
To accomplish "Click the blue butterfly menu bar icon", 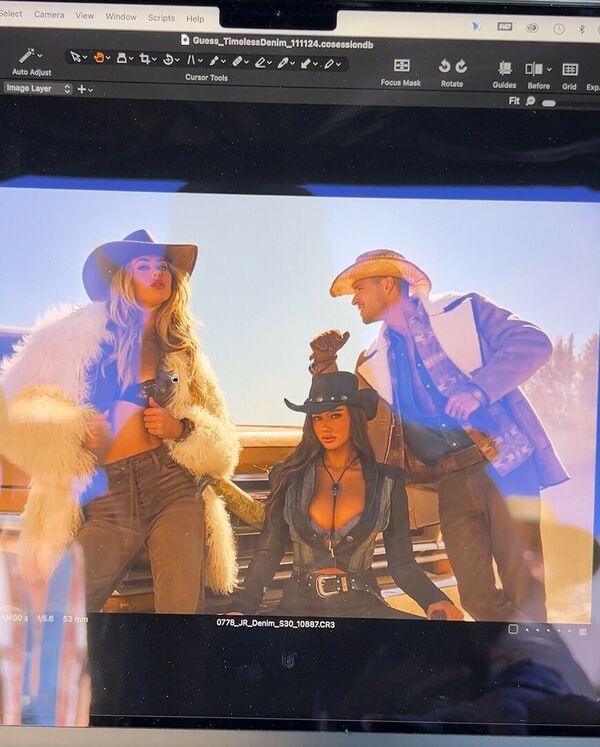I will (477, 26).
